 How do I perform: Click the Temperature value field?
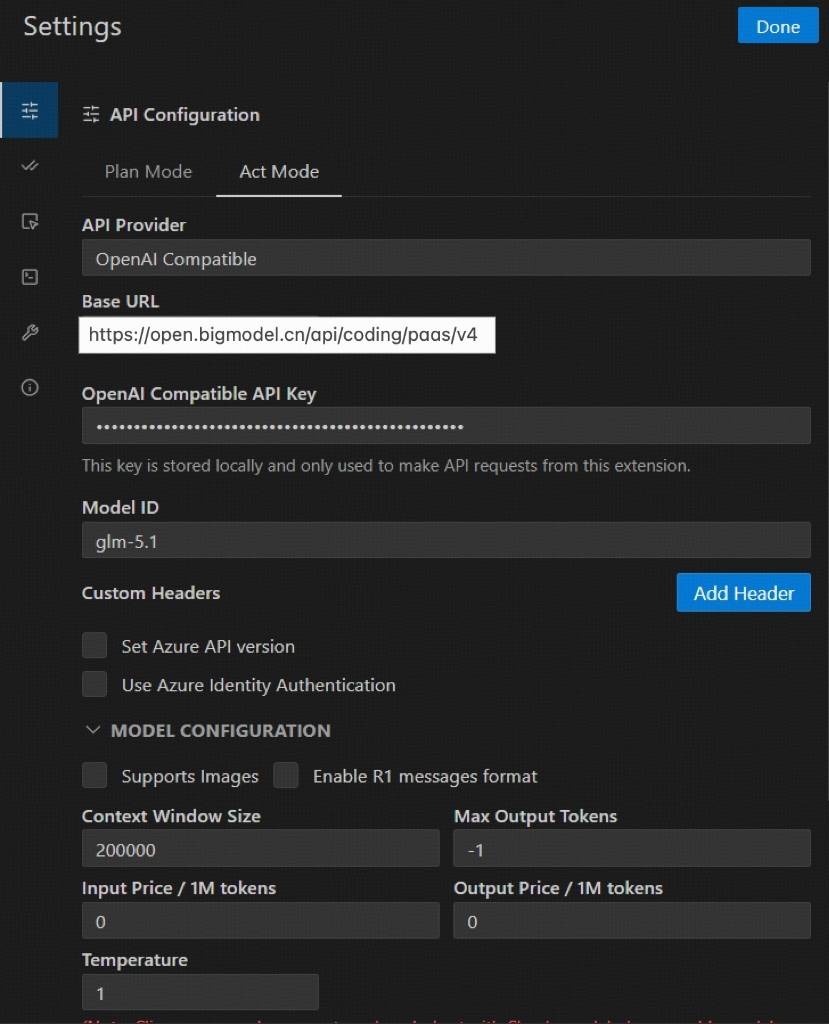click(200, 993)
